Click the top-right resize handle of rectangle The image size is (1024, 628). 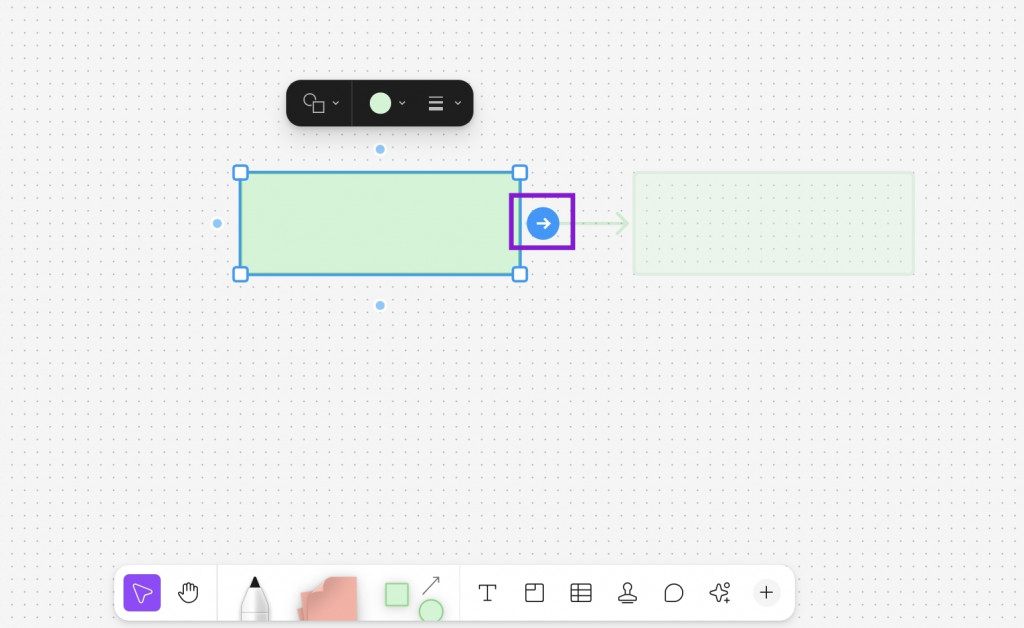point(519,172)
